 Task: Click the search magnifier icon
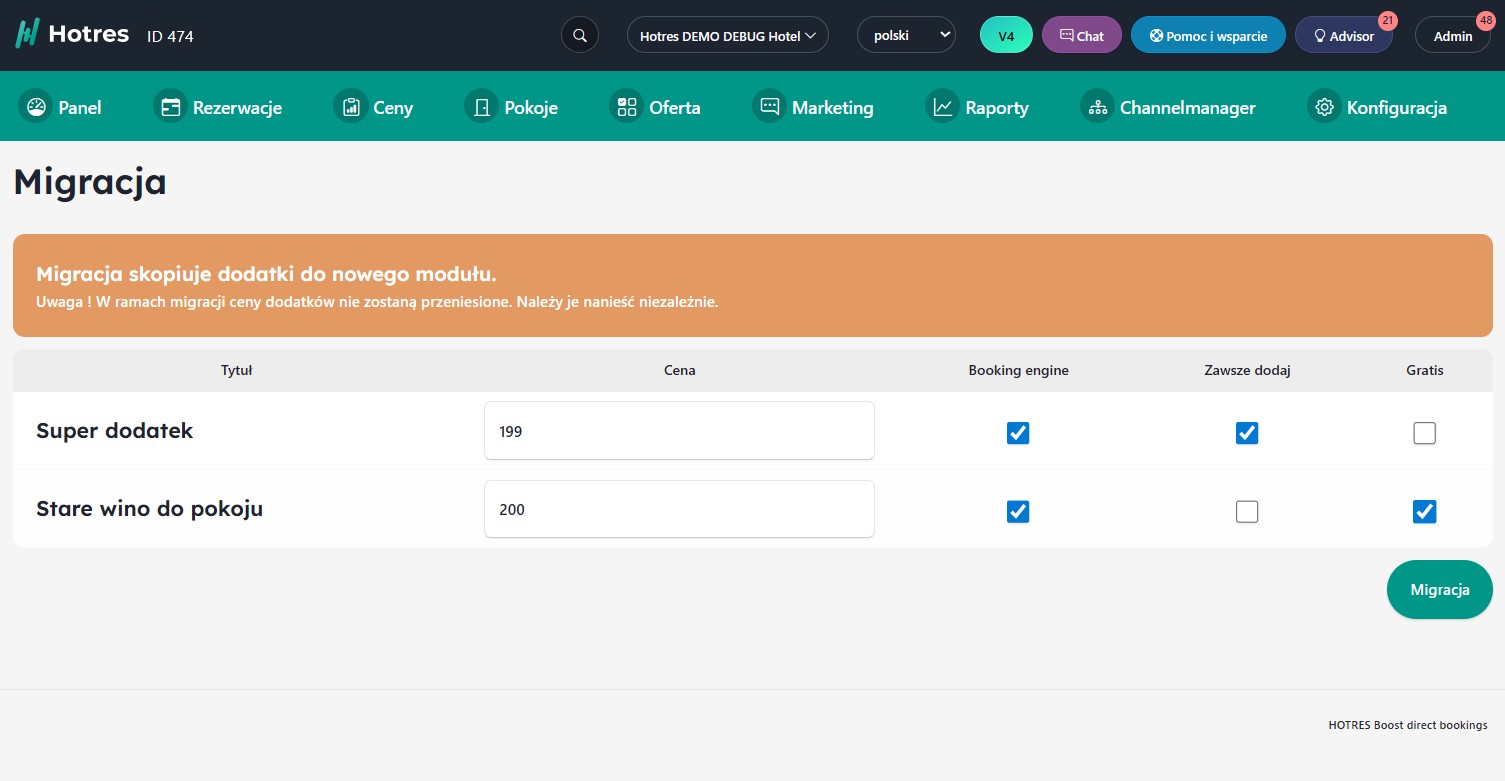(x=580, y=35)
